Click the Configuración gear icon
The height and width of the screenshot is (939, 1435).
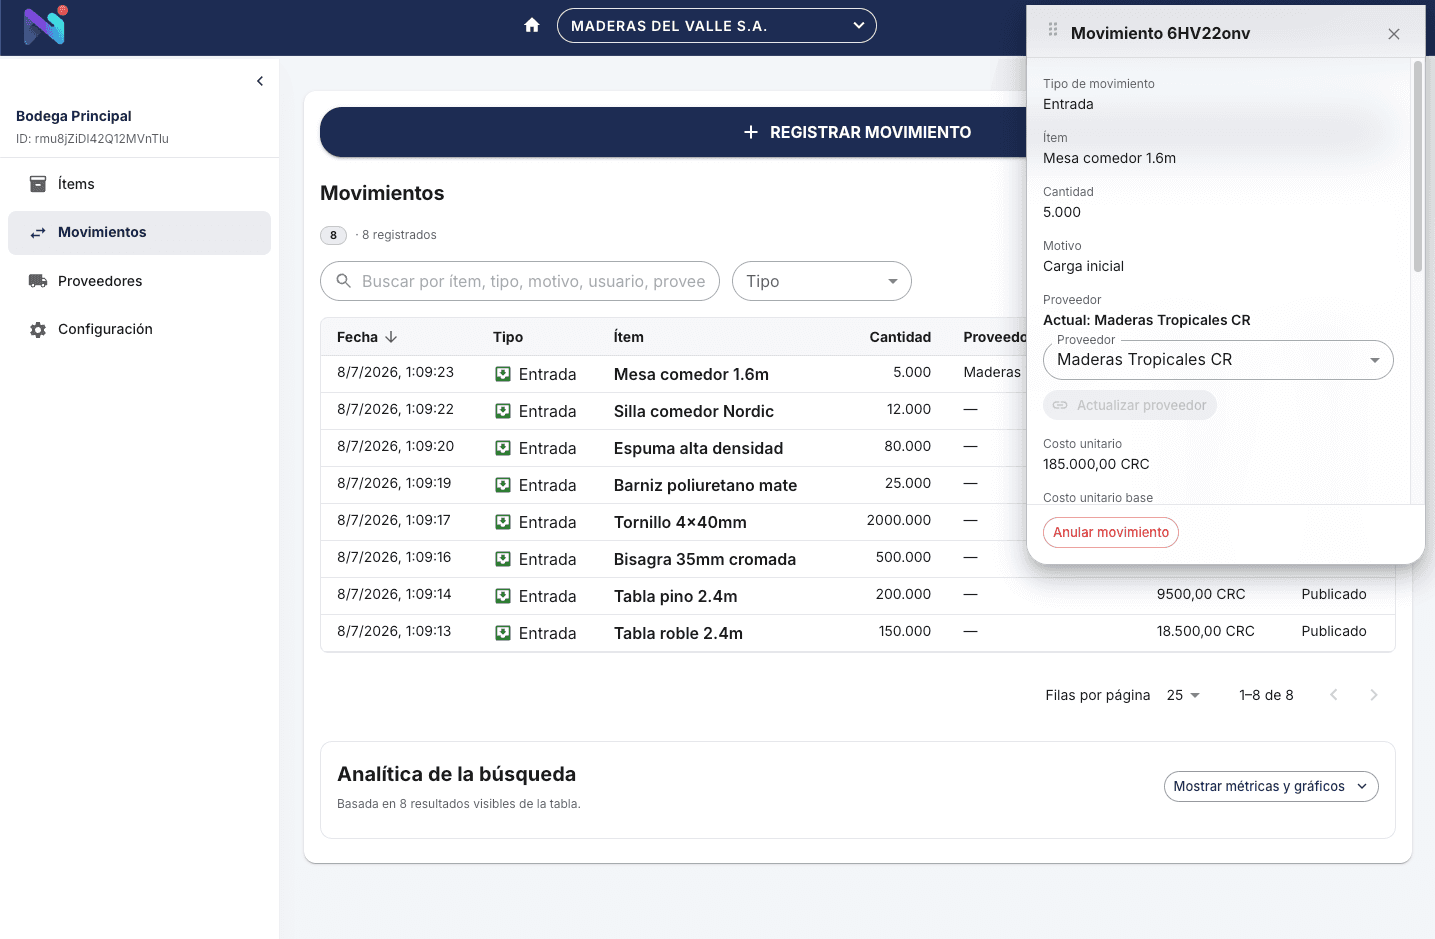pos(38,330)
